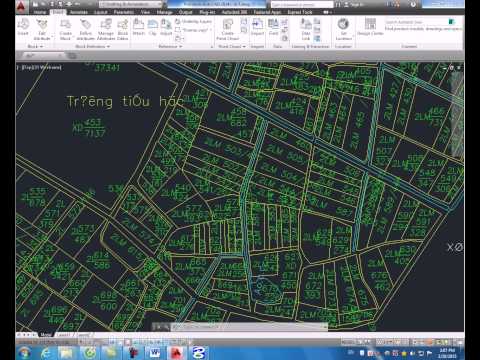Switch to the Model layout tab
480x360 pixels.
(x=46, y=334)
